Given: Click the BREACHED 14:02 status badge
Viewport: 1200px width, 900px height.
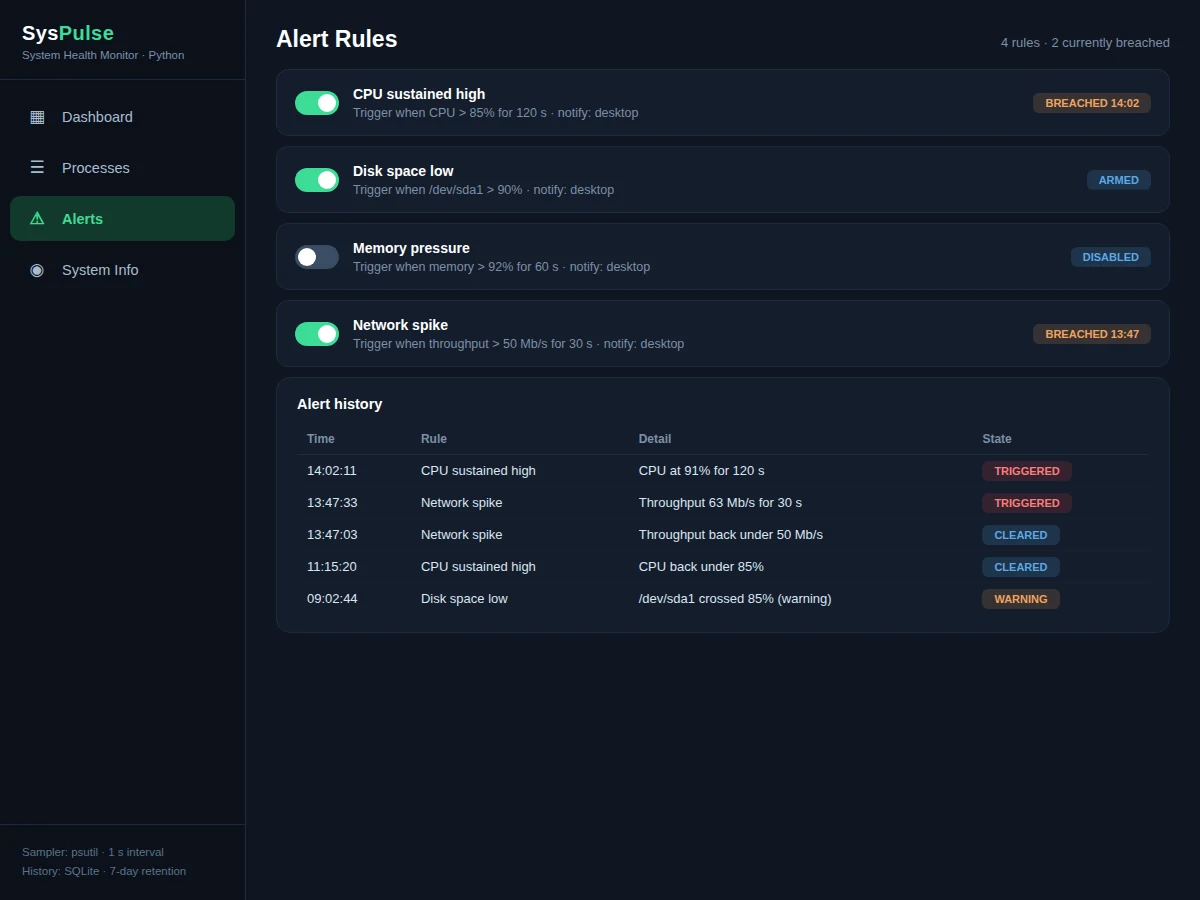Looking at the screenshot, I should click(x=1092, y=103).
